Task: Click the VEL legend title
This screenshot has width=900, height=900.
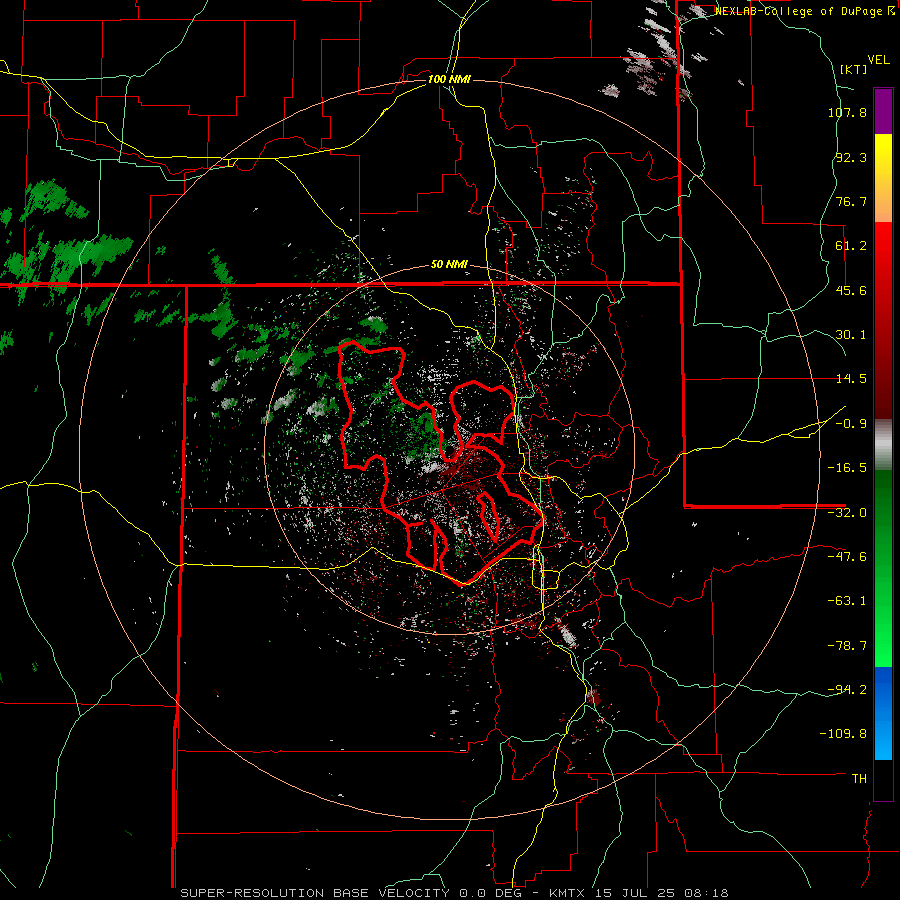Action: point(878,60)
